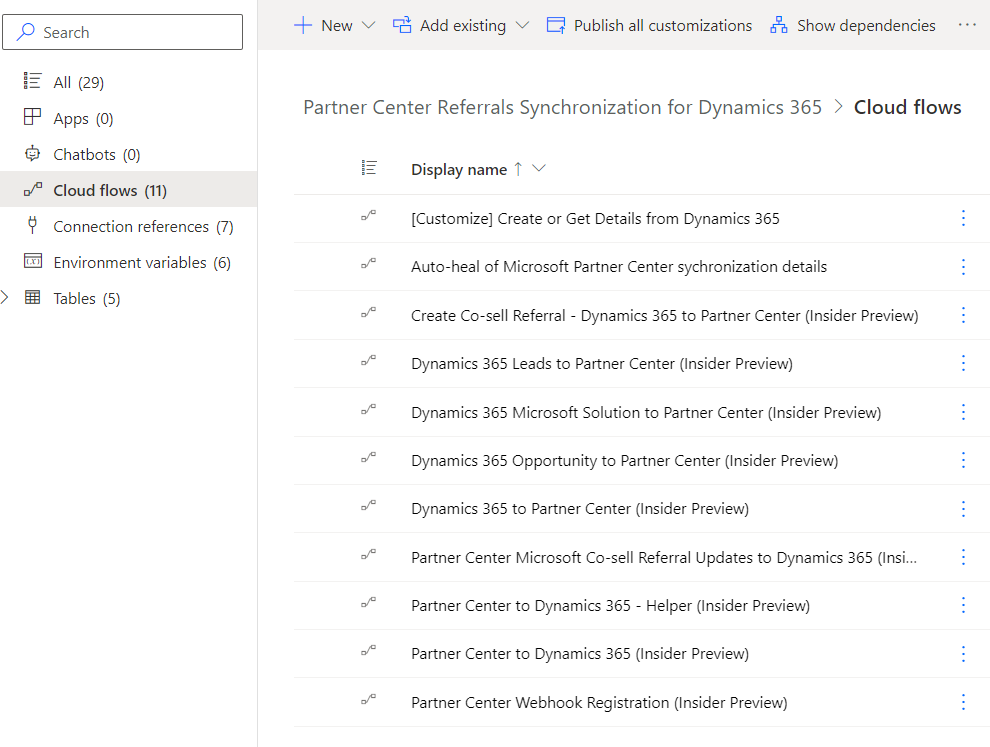This screenshot has width=990, height=747.
Task: Expand the Add existing dropdown chevron
Action: tap(522, 26)
